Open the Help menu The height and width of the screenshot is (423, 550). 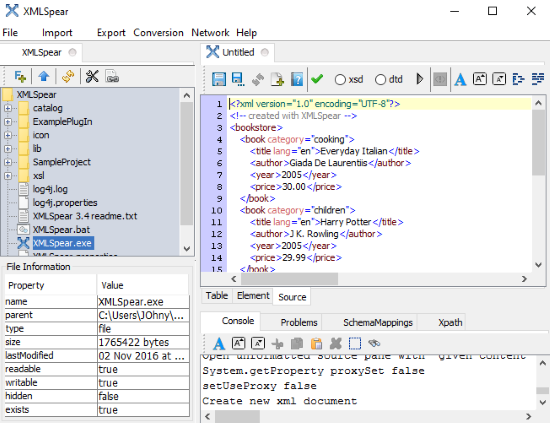tap(246, 33)
